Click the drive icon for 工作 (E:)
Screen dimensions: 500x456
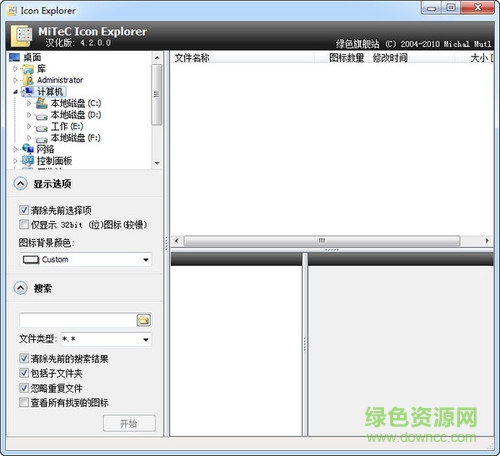pyautogui.click(x=42, y=128)
